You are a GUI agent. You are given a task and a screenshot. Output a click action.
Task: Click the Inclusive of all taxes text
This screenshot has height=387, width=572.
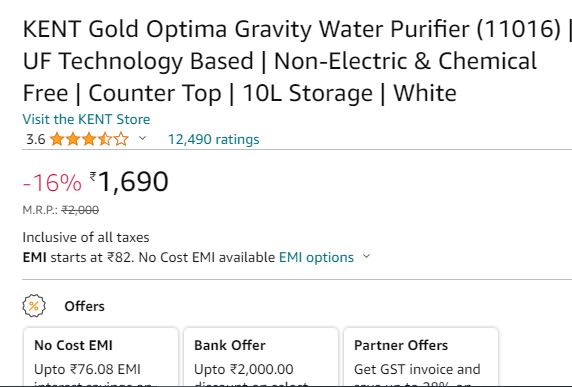click(86, 237)
